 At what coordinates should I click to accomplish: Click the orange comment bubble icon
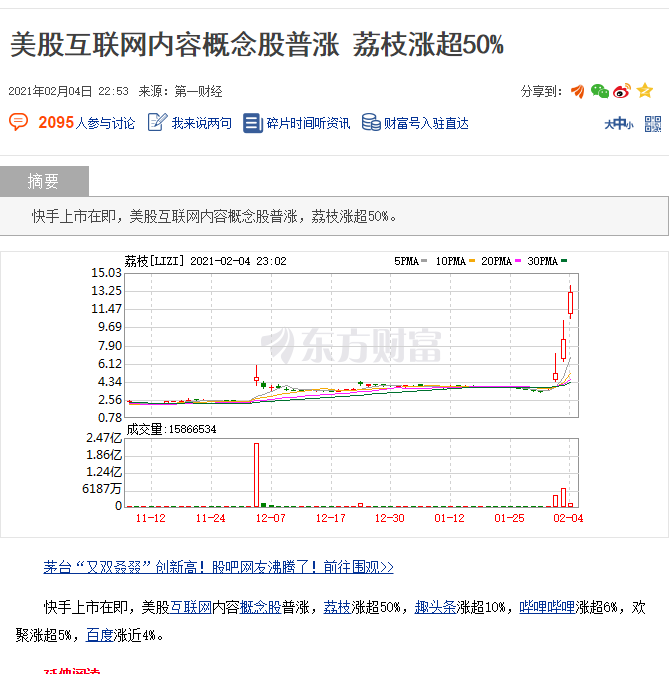point(18,123)
